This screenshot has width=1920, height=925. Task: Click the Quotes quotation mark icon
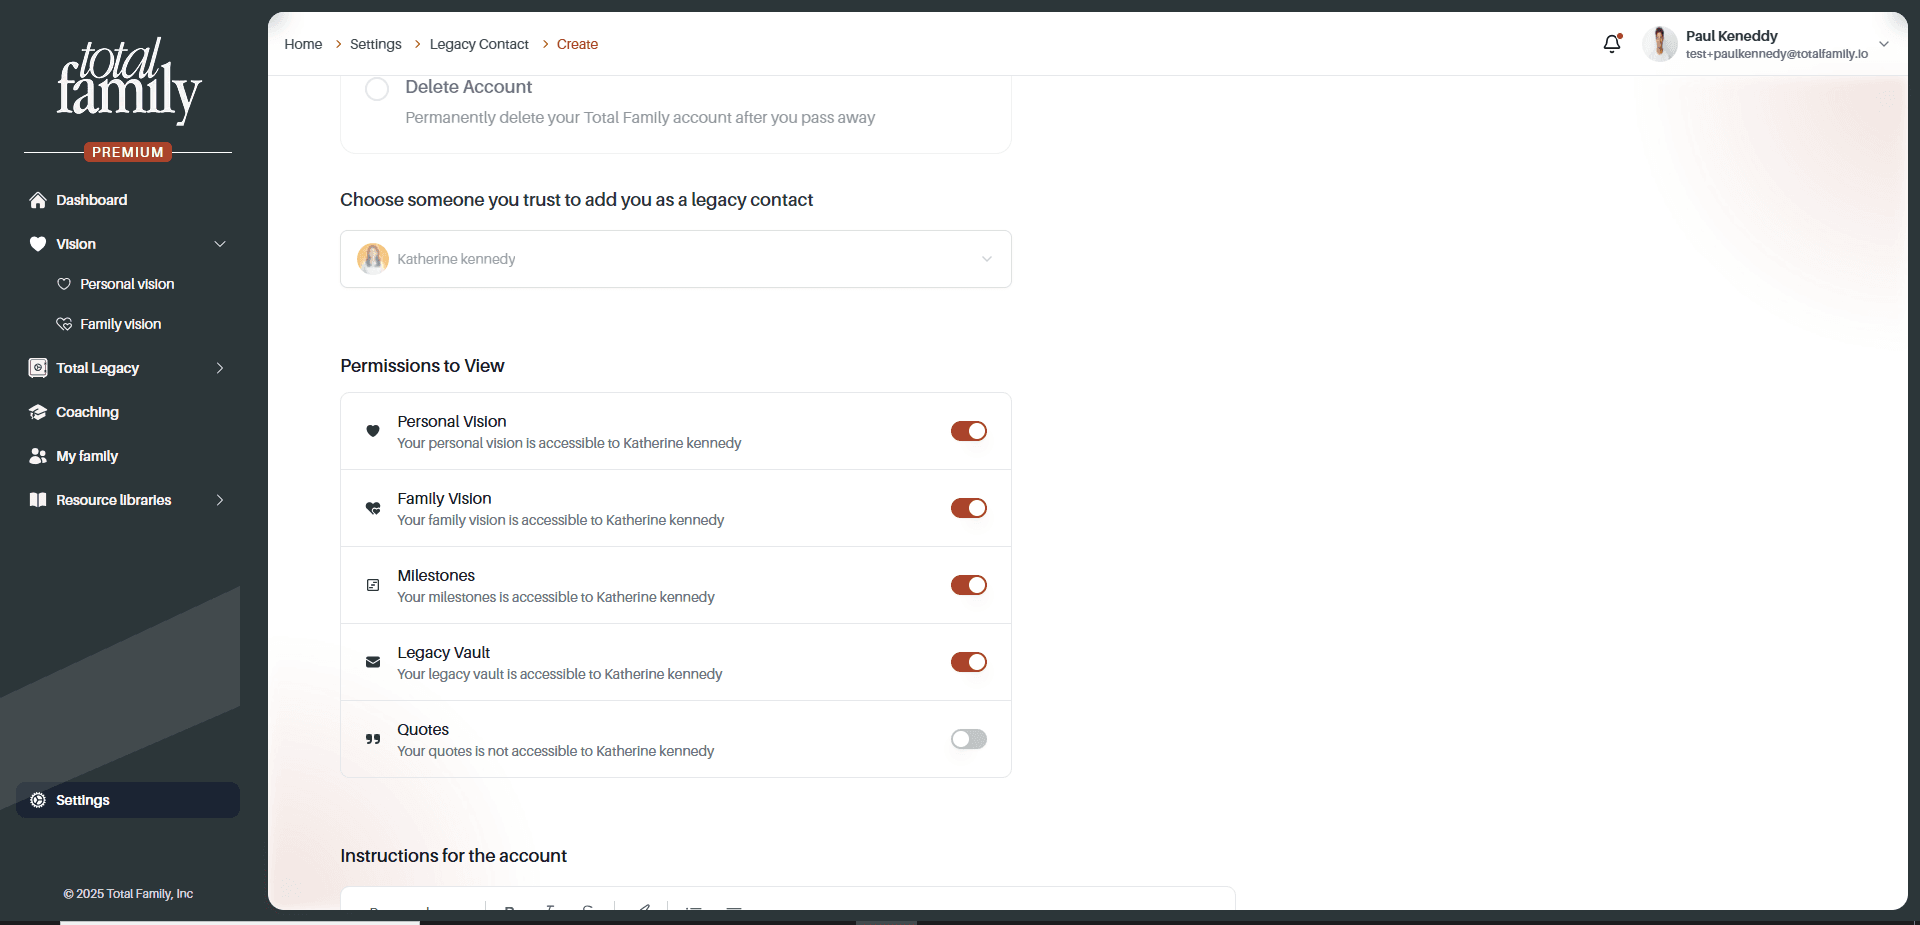[373, 739]
